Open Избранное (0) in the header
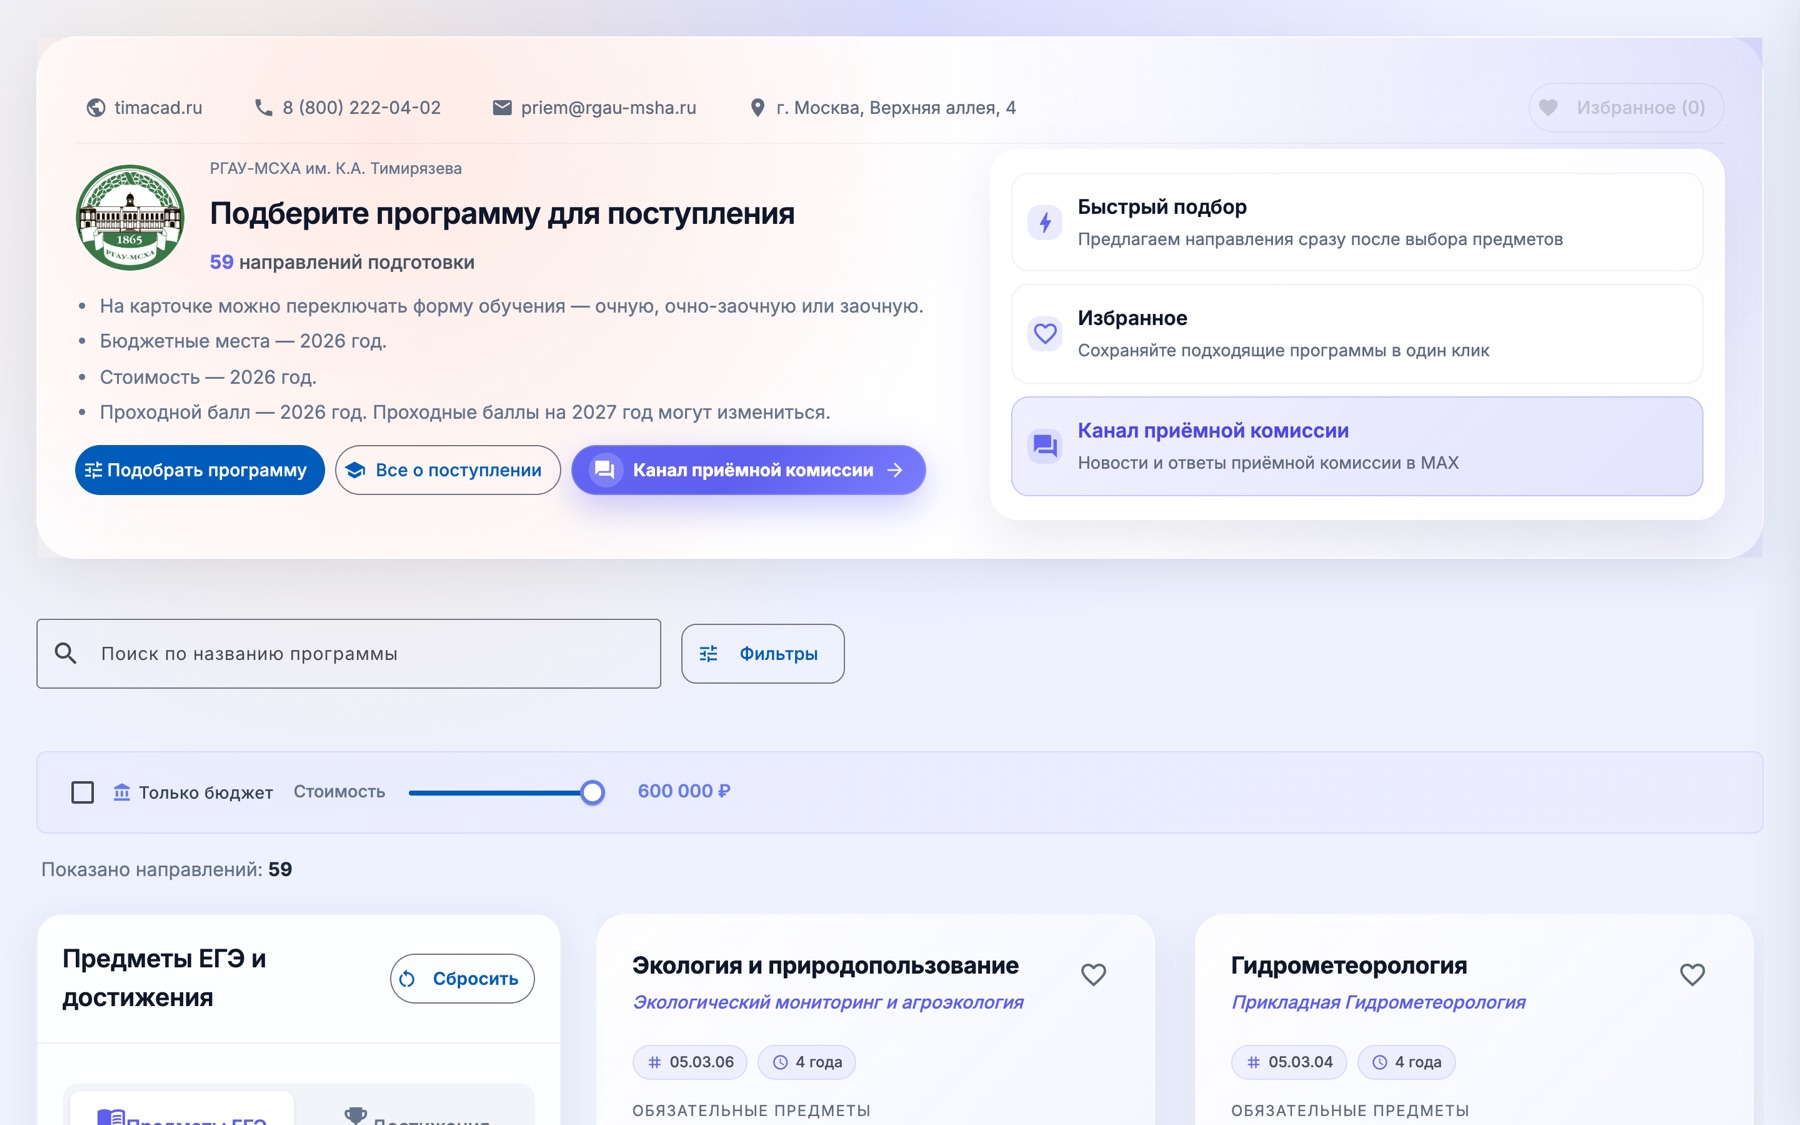The width and height of the screenshot is (1800, 1125). pos(1626,107)
